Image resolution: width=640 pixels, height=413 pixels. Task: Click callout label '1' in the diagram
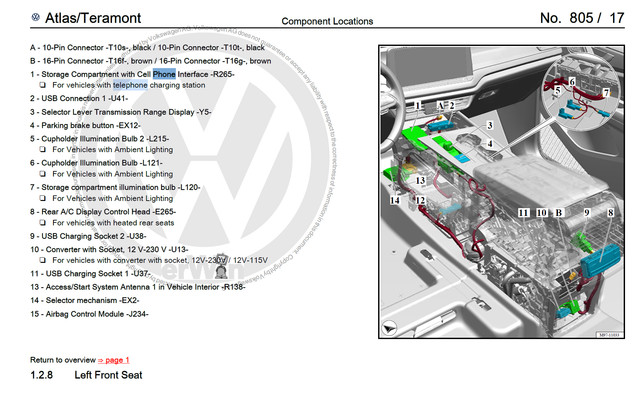click(x=418, y=106)
